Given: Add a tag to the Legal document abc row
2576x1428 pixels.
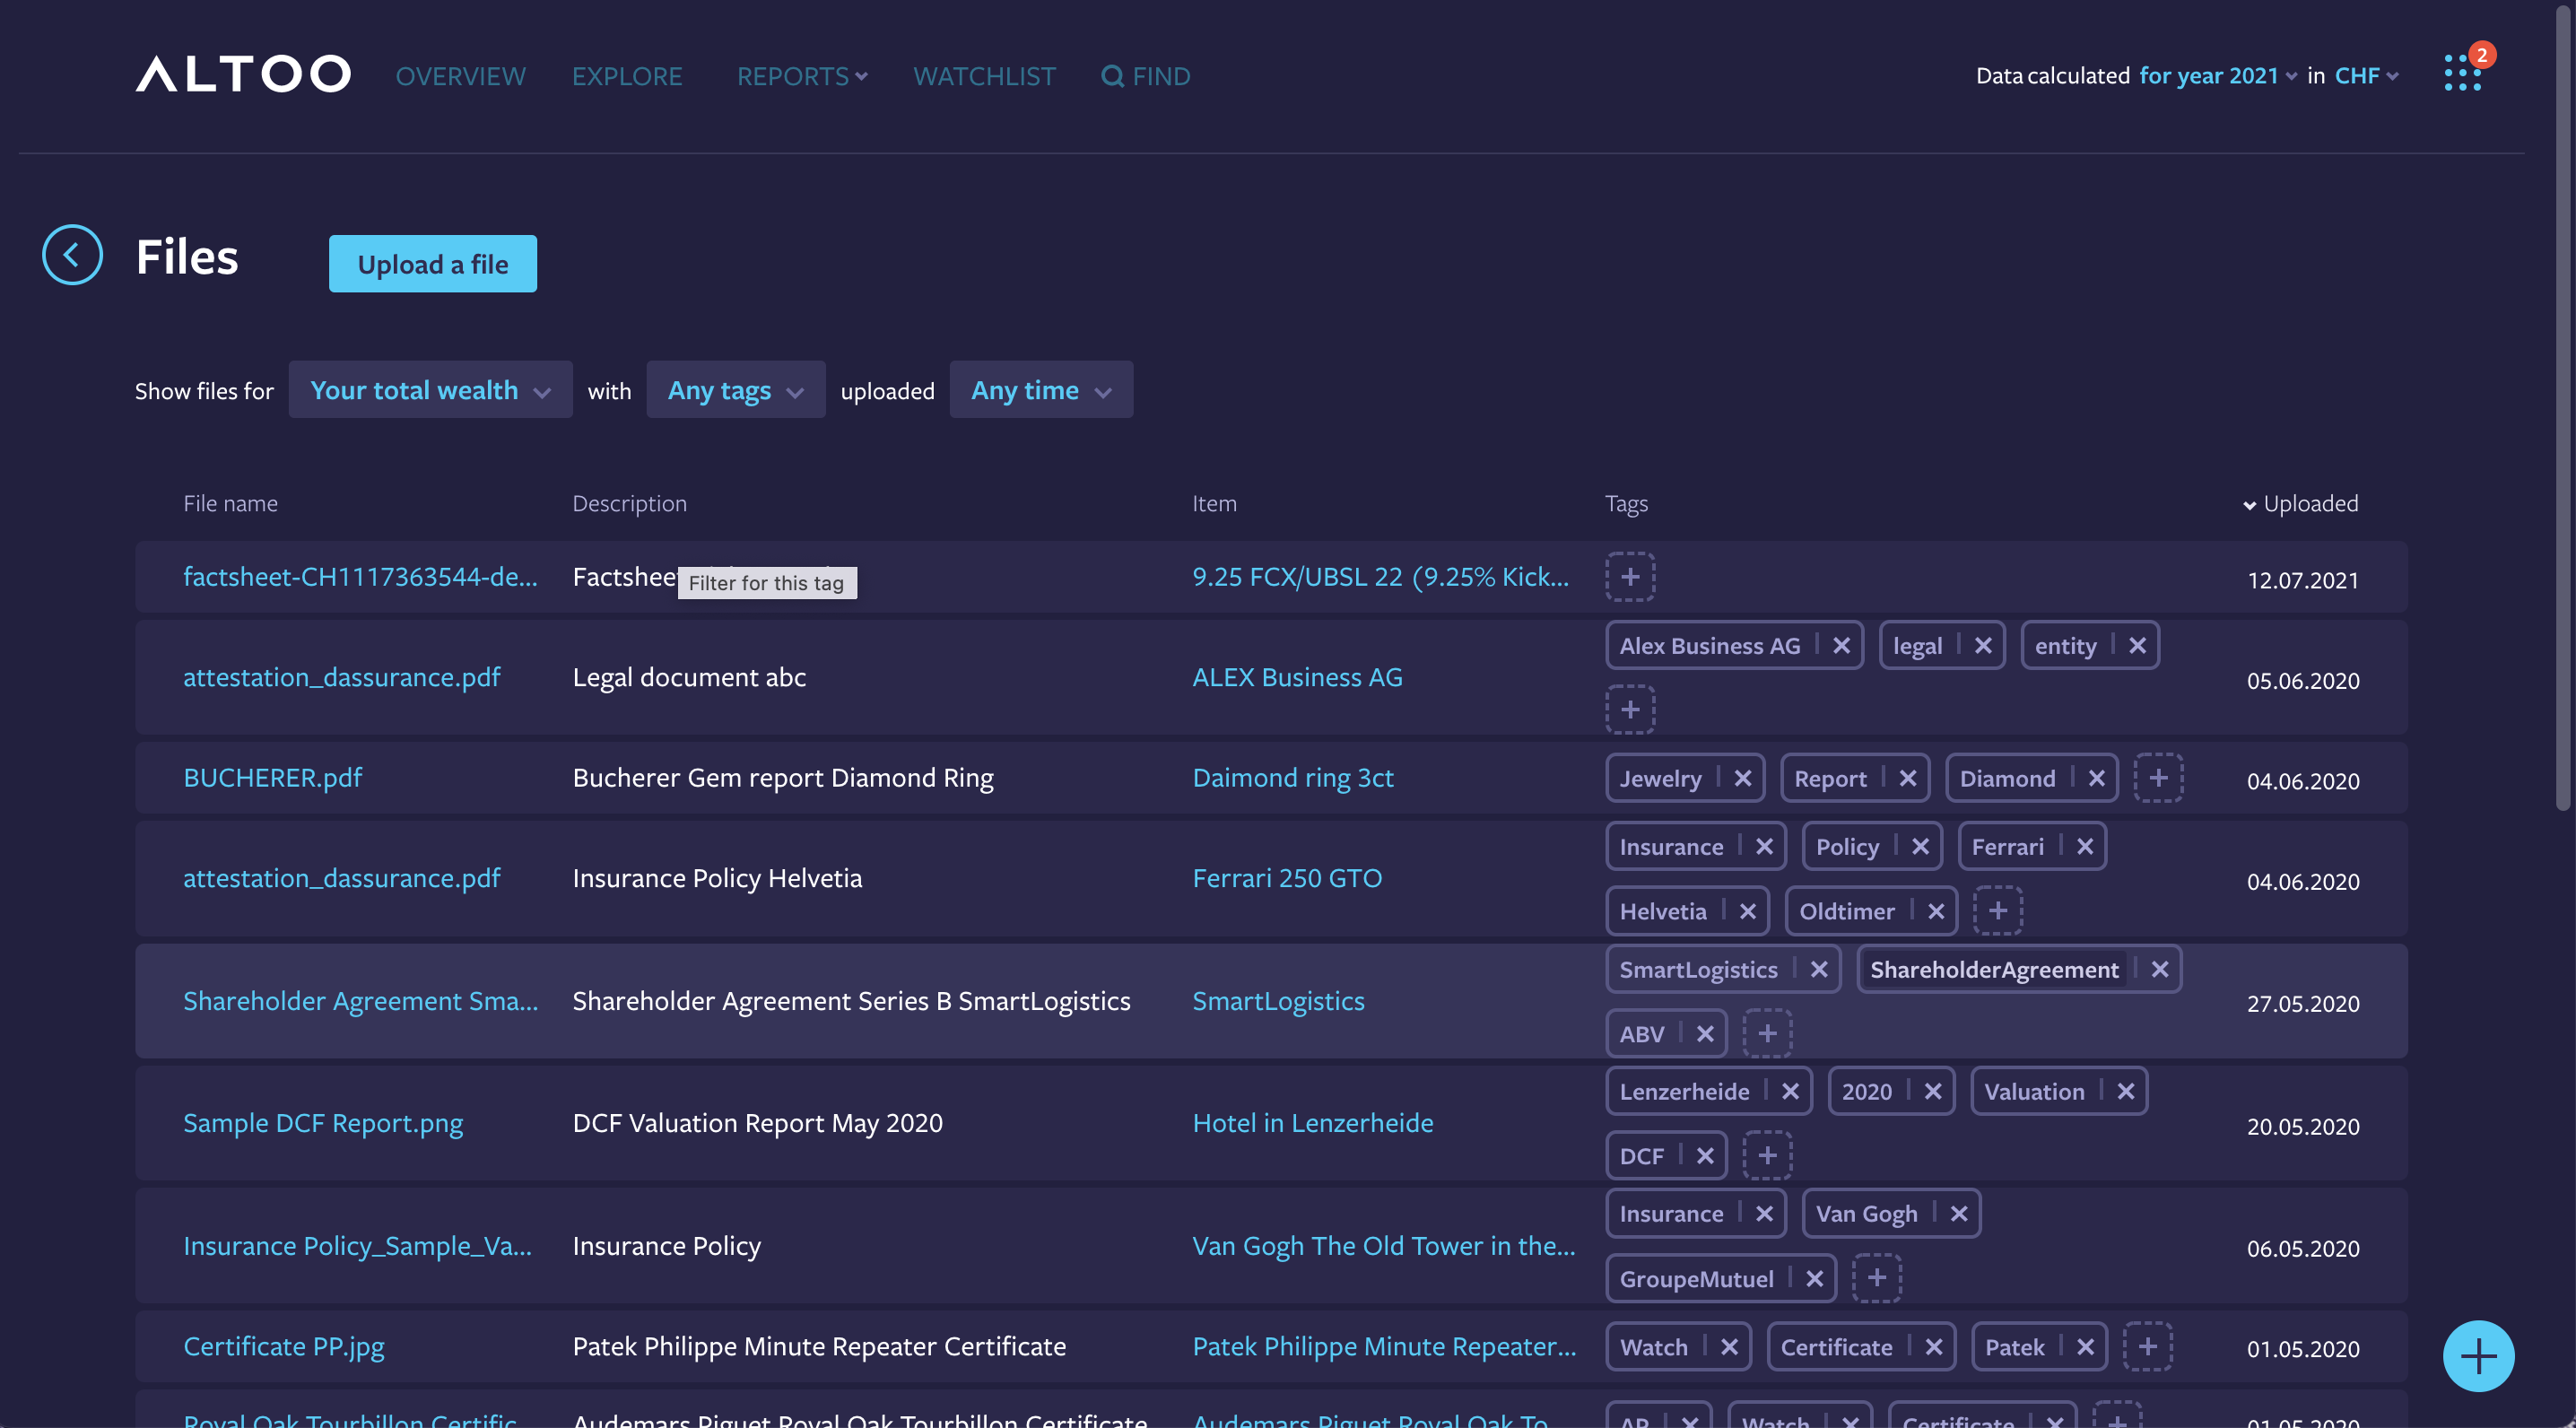Looking at the screenshot, I should [1630, 709].
